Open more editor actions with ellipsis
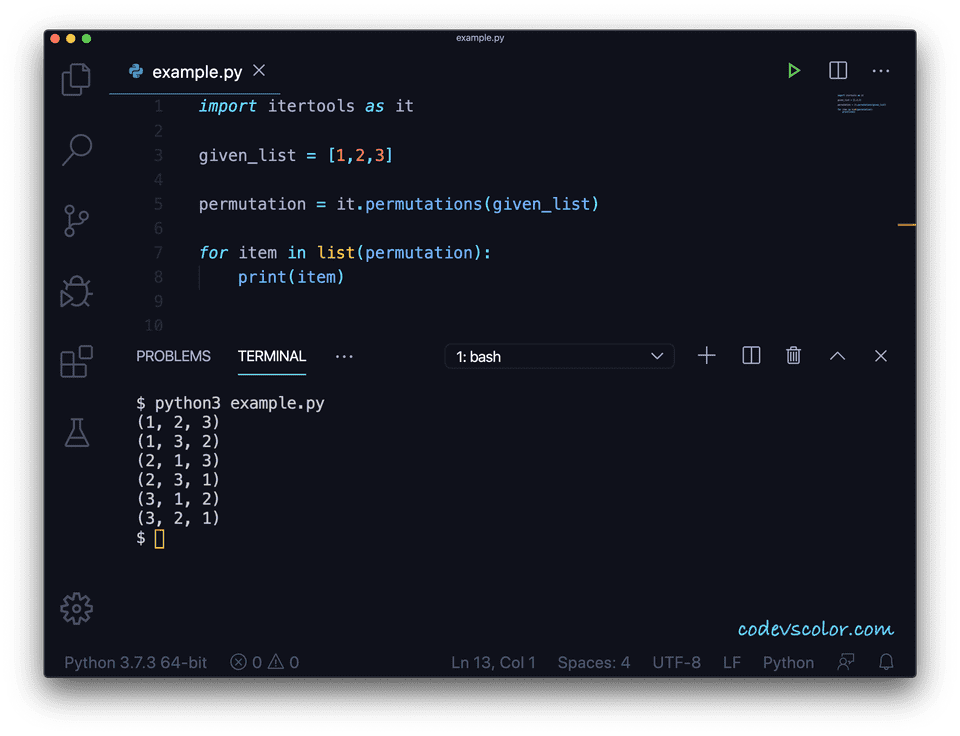960x736 pixels. pyautogui.click(x=881, y=71)
